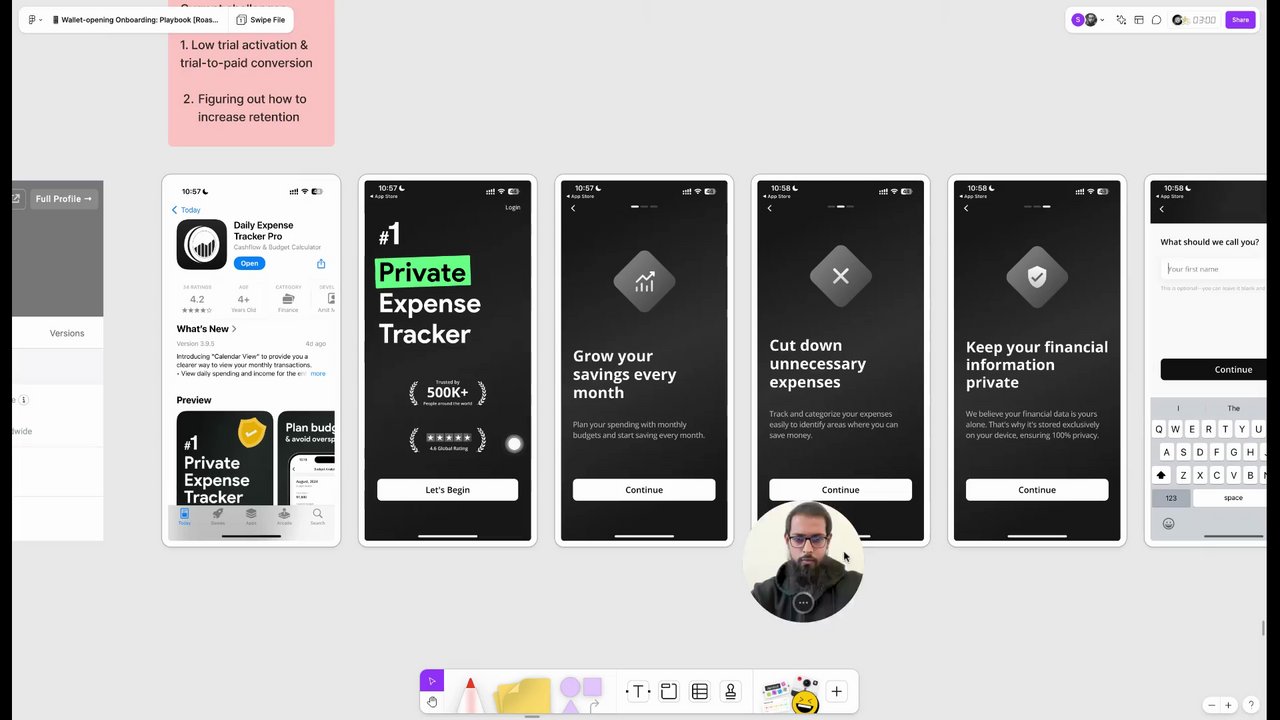Click the presenter webcam bubble options dots
1280x720 pixels.
pyautogui.click(x=802, y=603)
